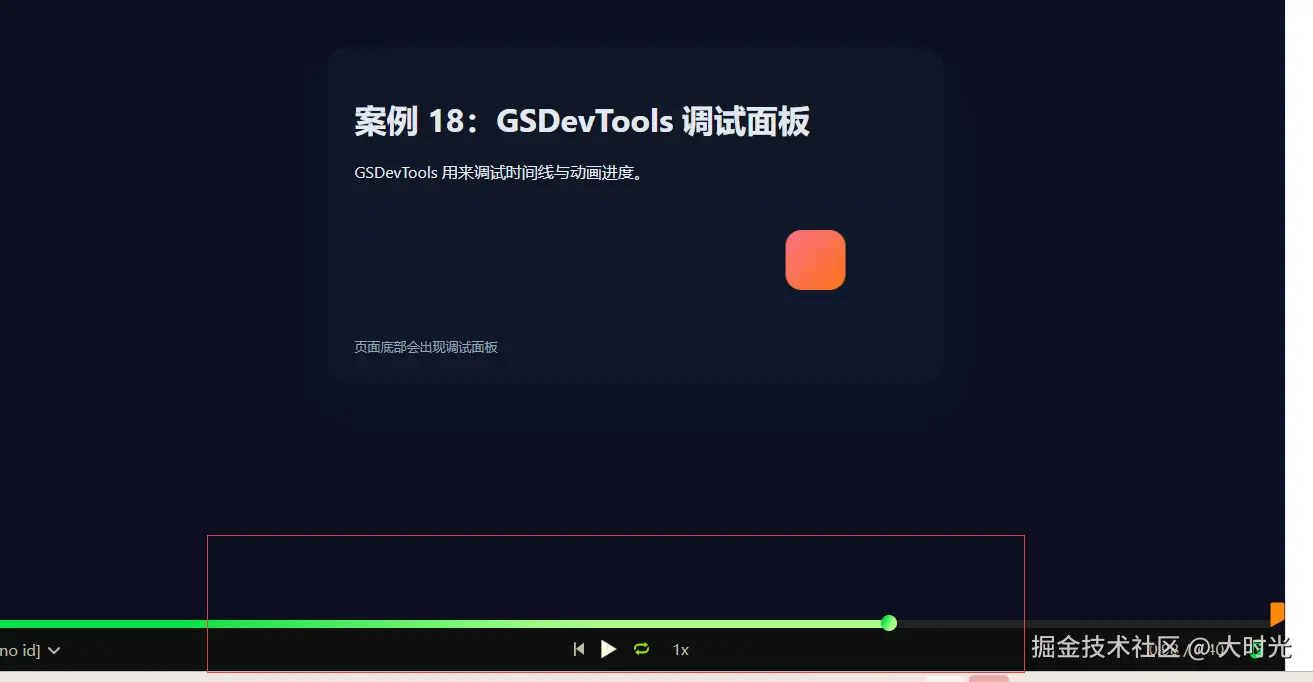The width and height of the screenshot is (1313, 682).
Task: Open the [no id] animation dropdown
Action: (30, 650)
